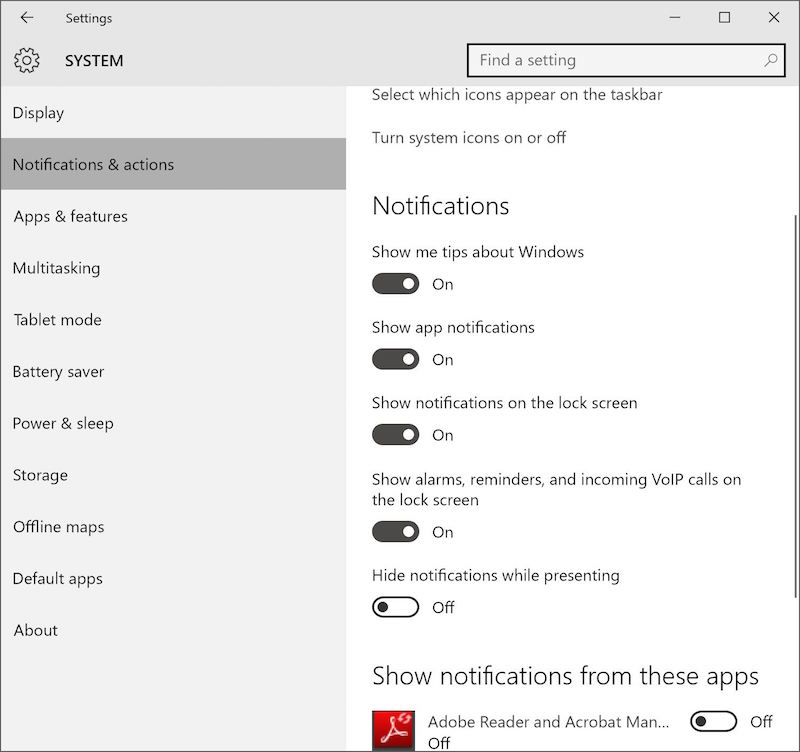800x752 pixels.
Task: Minimize the Settings window
Action: coord(674,18)
